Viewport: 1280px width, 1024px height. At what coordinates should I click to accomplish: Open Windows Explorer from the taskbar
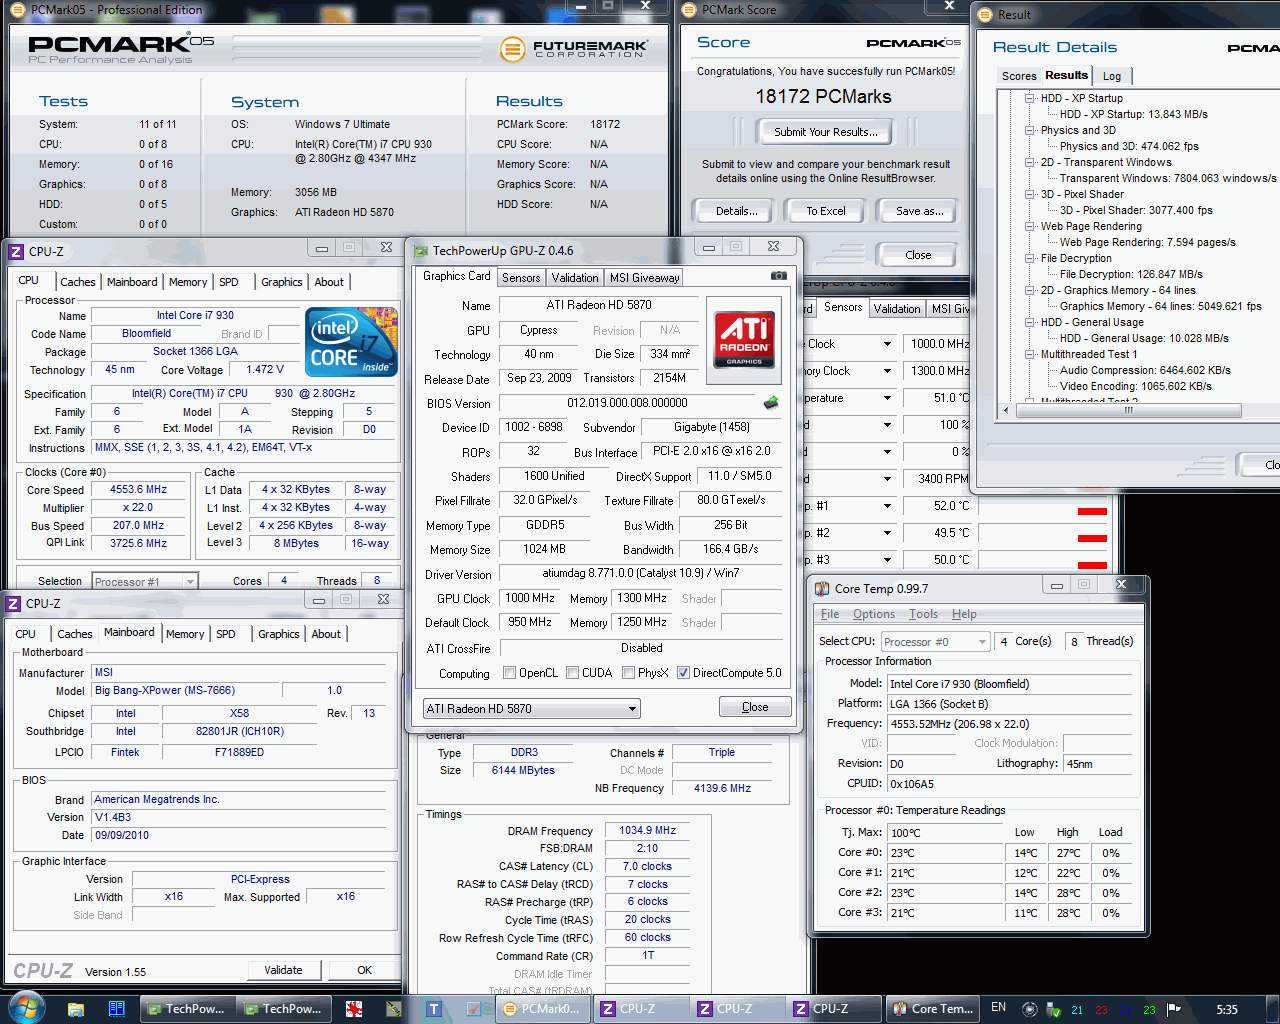[75, 1009]
